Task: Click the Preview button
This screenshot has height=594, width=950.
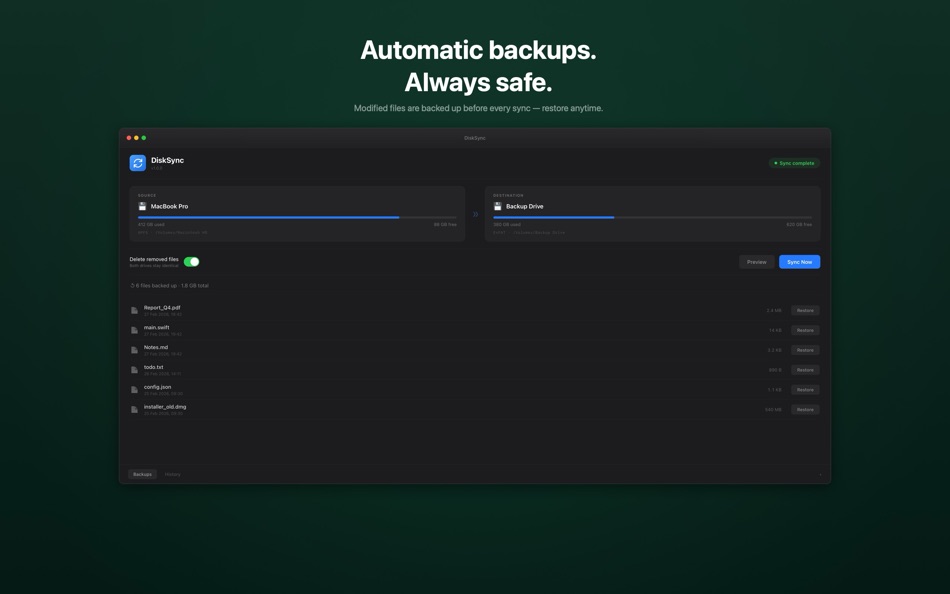Action: click(756, 262)
